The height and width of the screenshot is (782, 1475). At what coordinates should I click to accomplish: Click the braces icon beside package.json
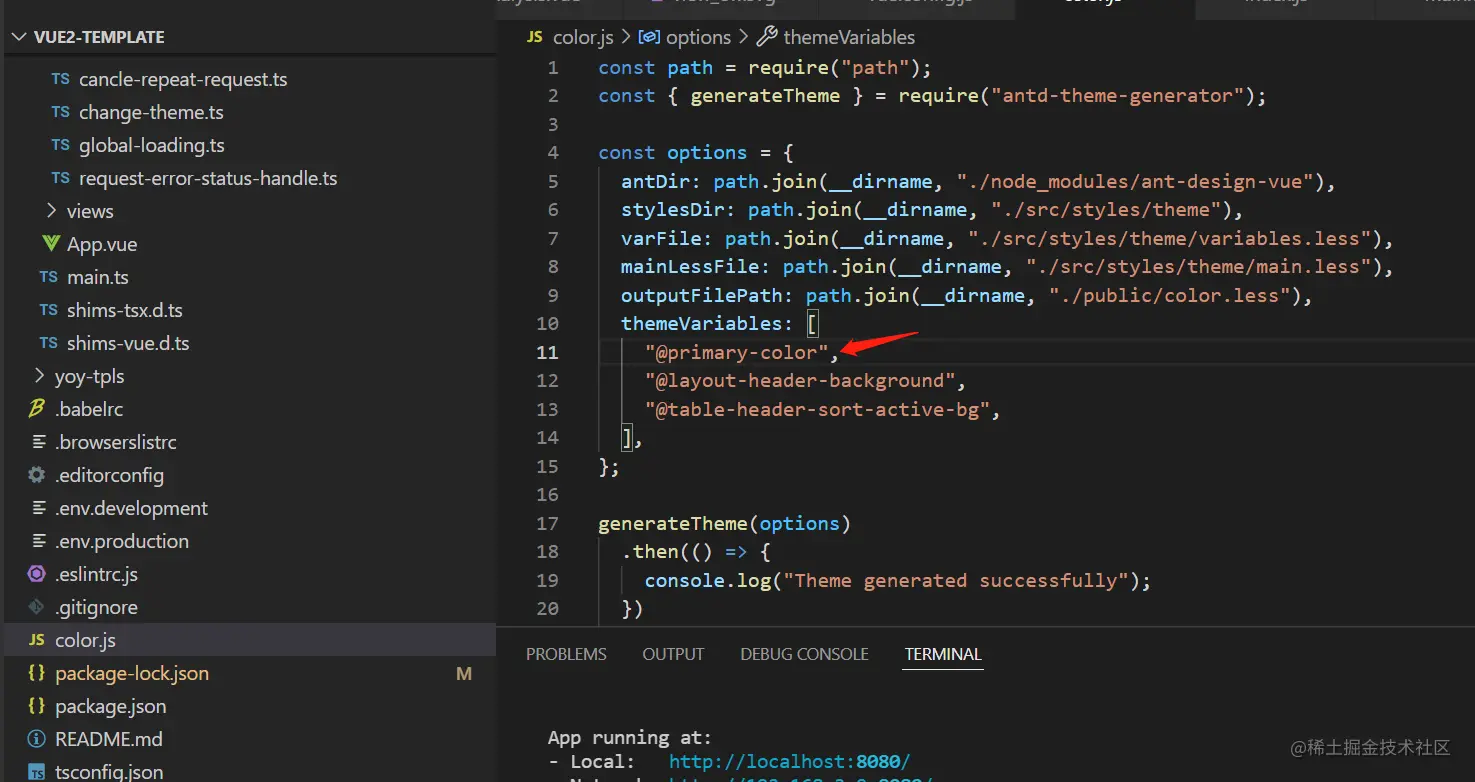(37, 706)
